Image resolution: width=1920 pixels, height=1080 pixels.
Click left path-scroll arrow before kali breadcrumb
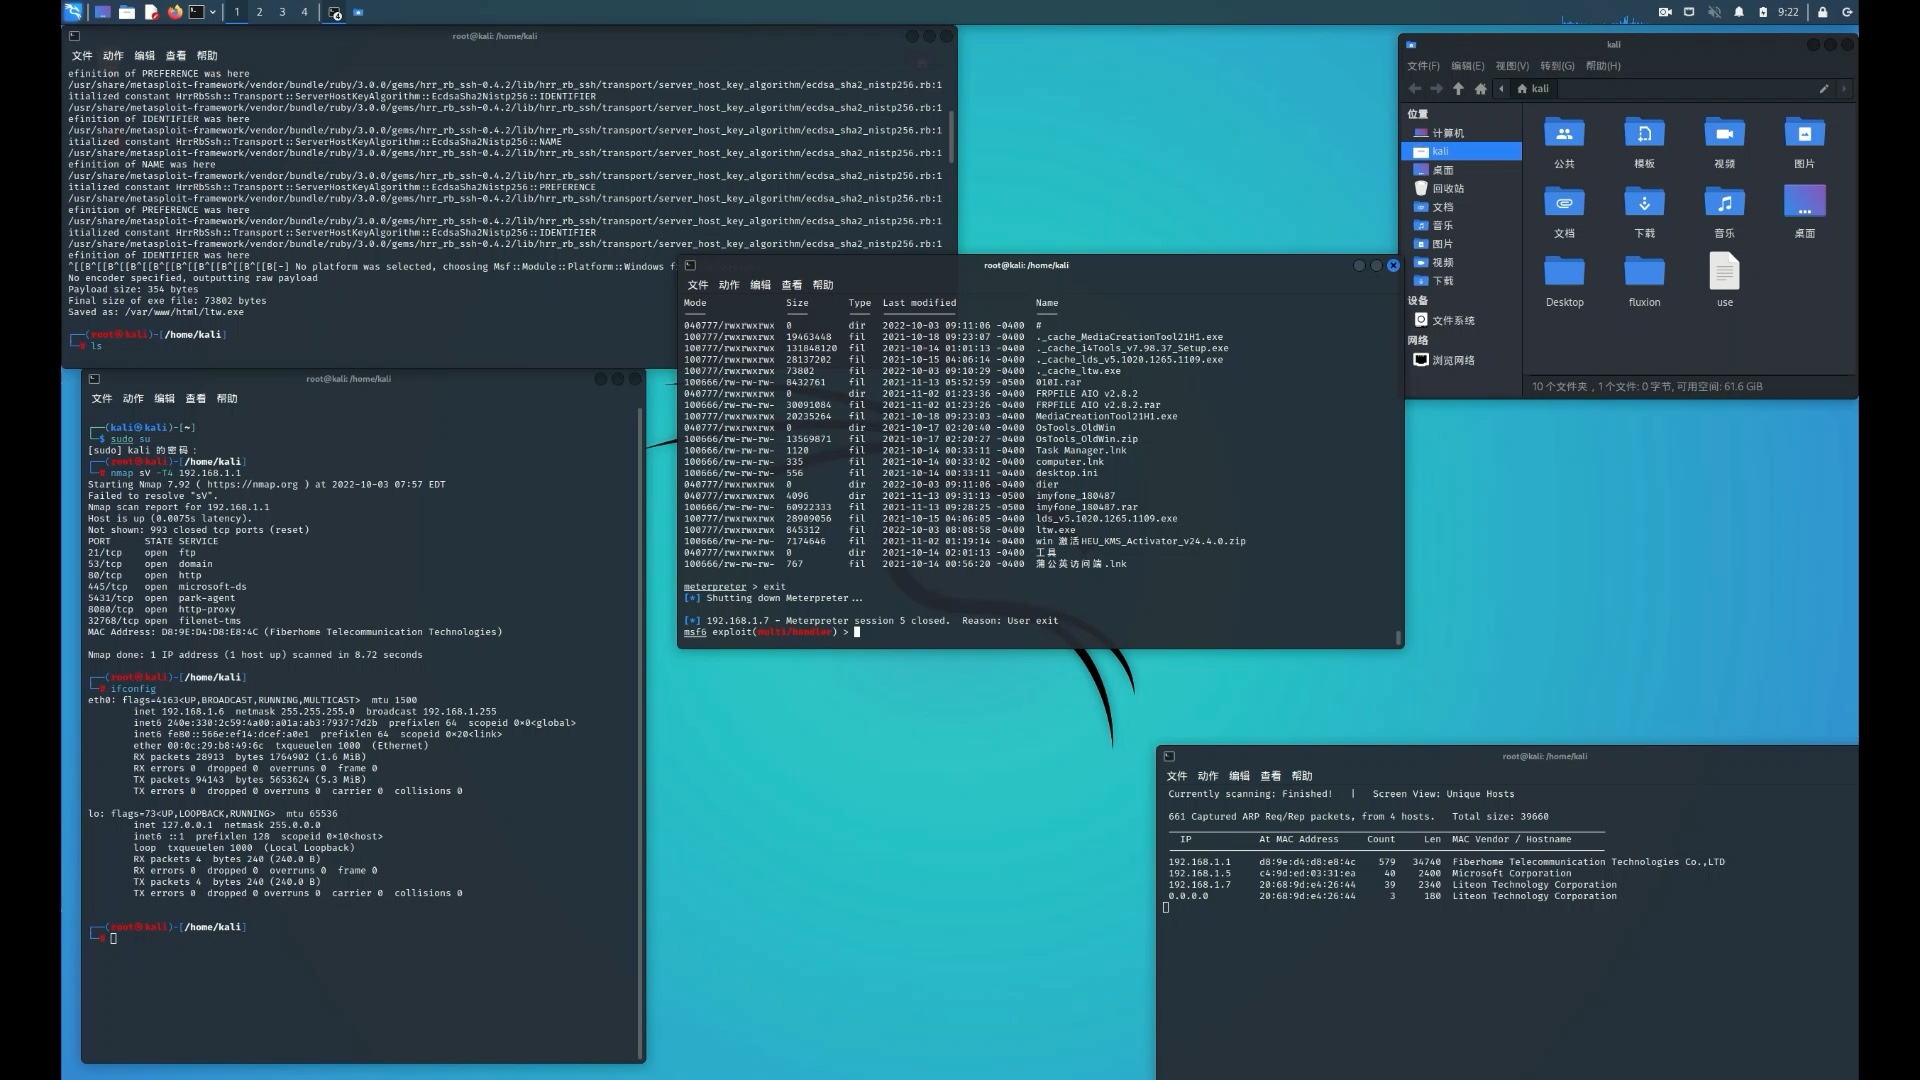[x=1501, y=89]
